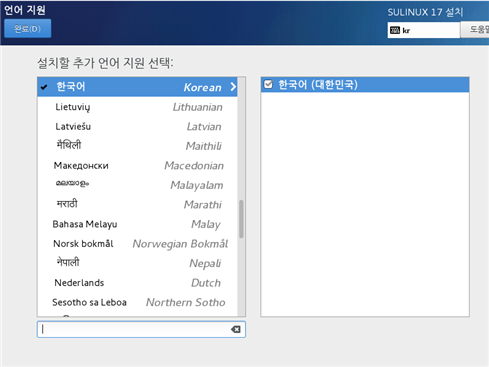Click the Korean row chevron arrow
The height and width of the screenshot is (367, 489).
233,87
